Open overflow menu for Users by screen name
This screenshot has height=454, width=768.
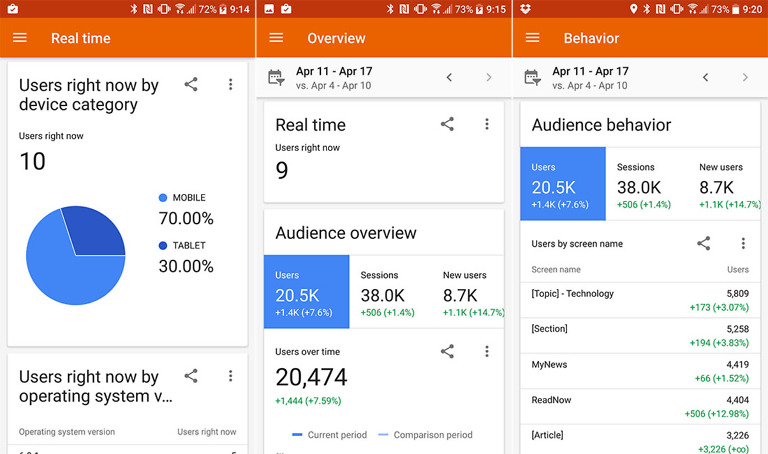743,243
